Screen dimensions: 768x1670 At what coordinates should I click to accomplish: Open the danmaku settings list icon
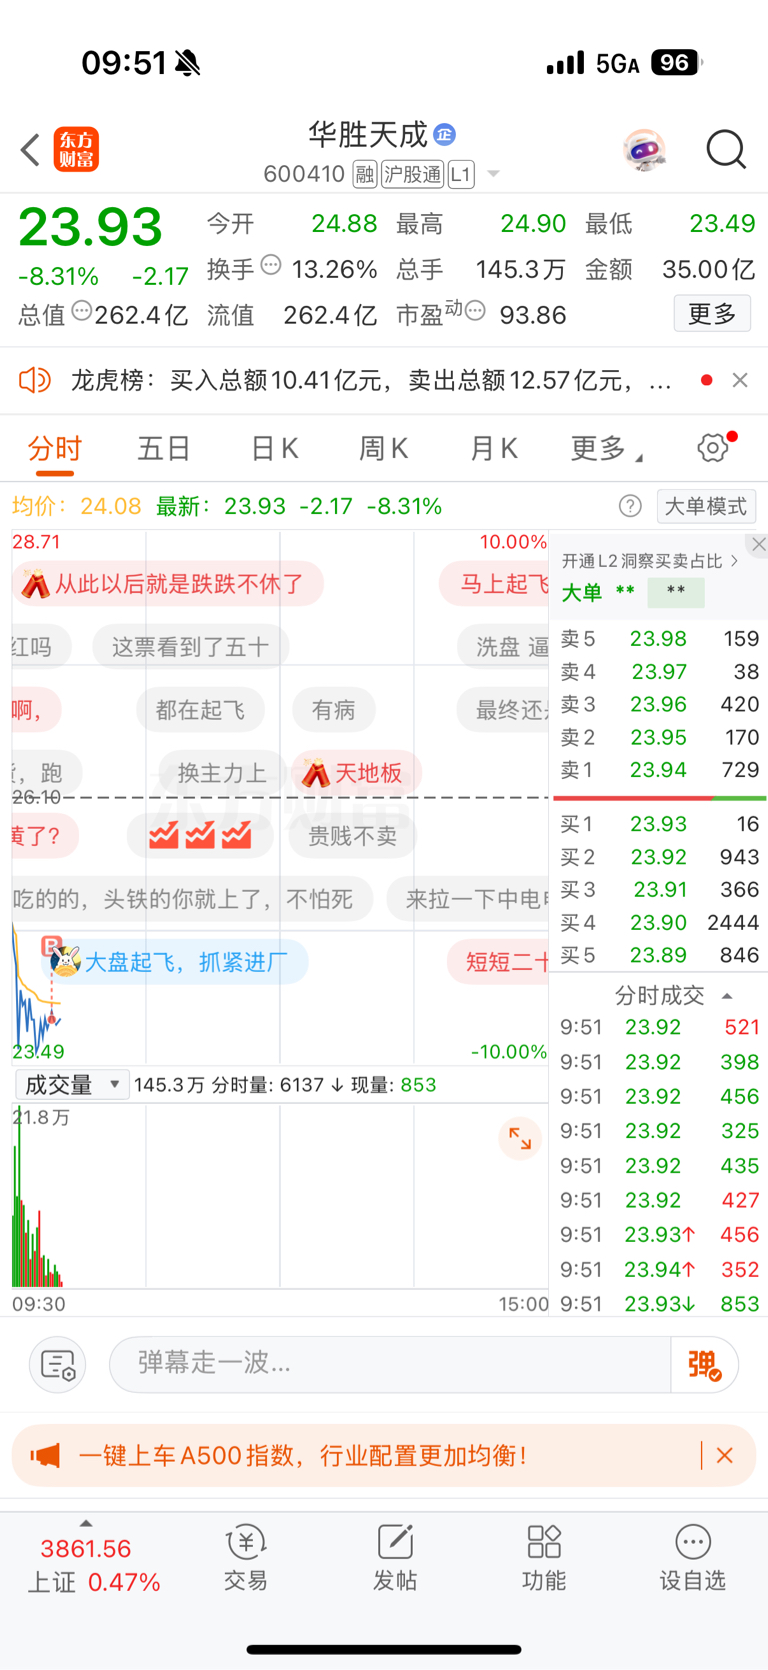coord(57,1364)
